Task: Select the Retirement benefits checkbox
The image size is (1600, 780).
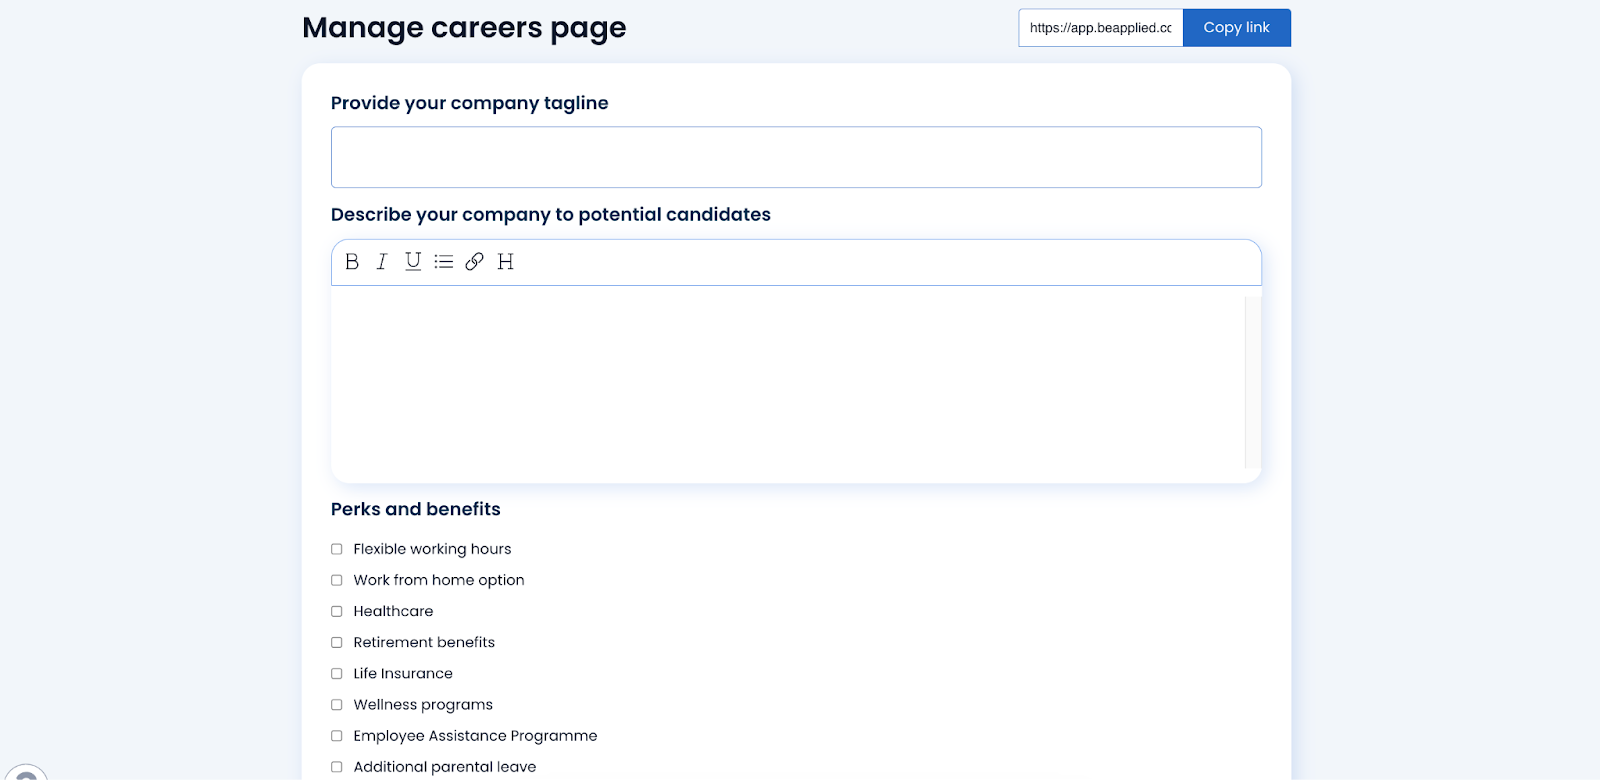Action: click(x=337, y=642)
